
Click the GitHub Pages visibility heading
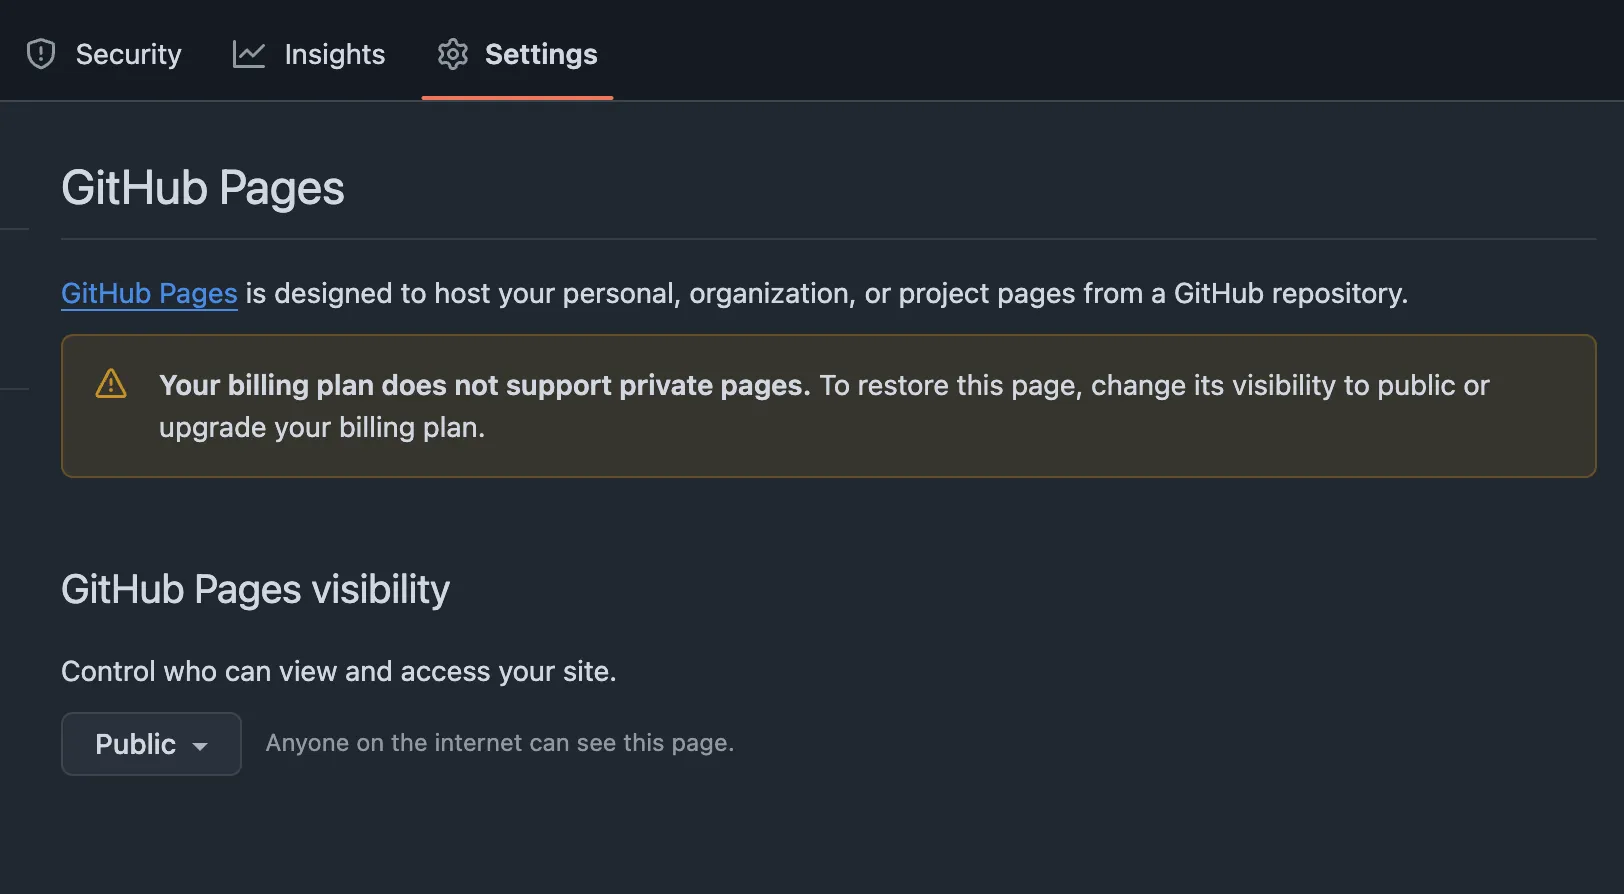255,590
